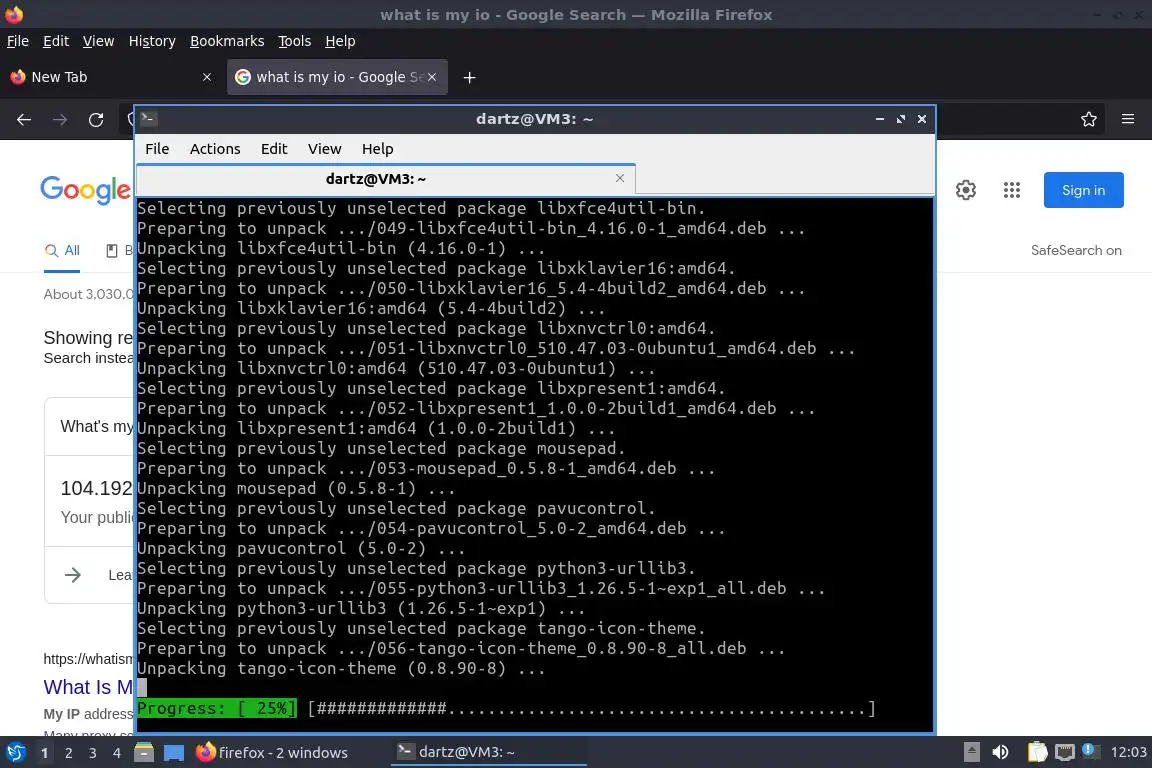Image resolution: width=1152 pixels, height=768 pixels.
Task: Click 'Unpacking mousepad (0.5.8-1)' line in terminal
Action: tap(296, 489)
